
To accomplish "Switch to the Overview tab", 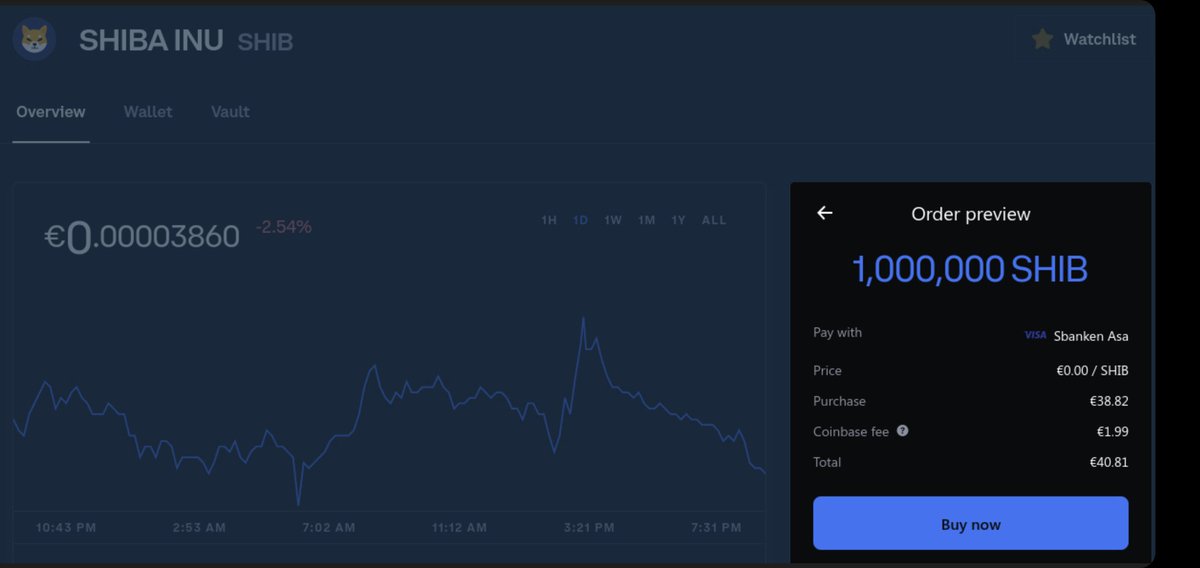I will (x=51, y=112).
